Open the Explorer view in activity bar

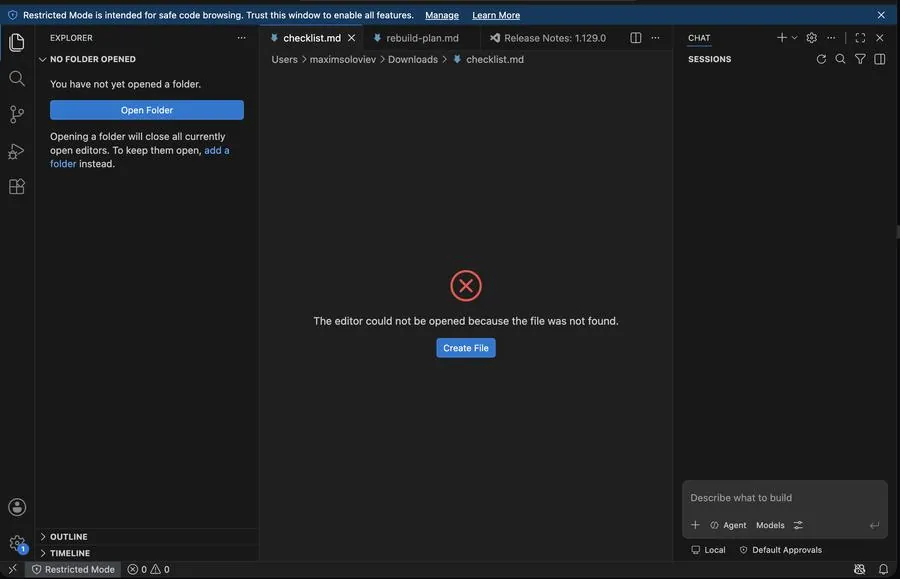[x=17, y=42]
